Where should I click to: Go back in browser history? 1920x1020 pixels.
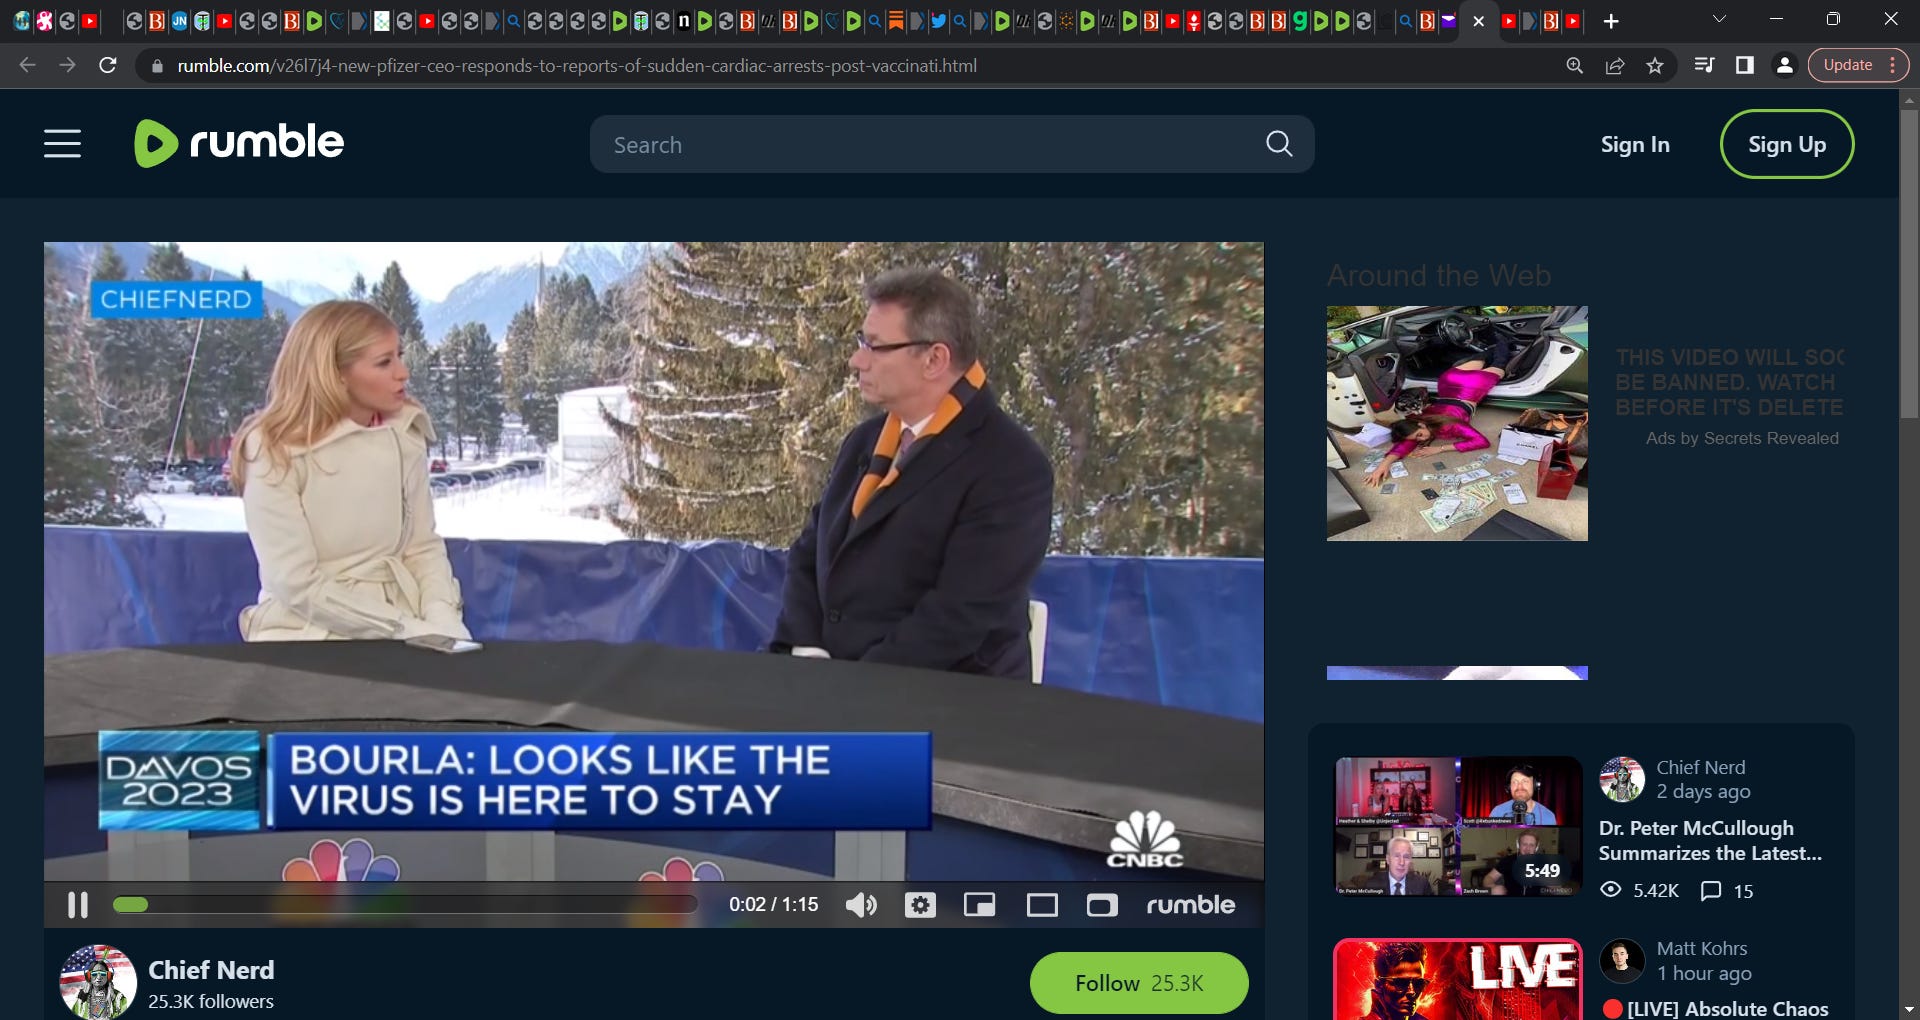click(x=27, y=65)
